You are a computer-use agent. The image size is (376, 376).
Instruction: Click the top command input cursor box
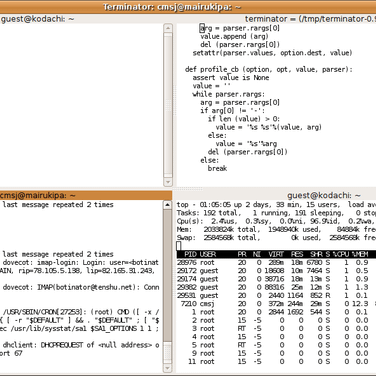[179, 246]
